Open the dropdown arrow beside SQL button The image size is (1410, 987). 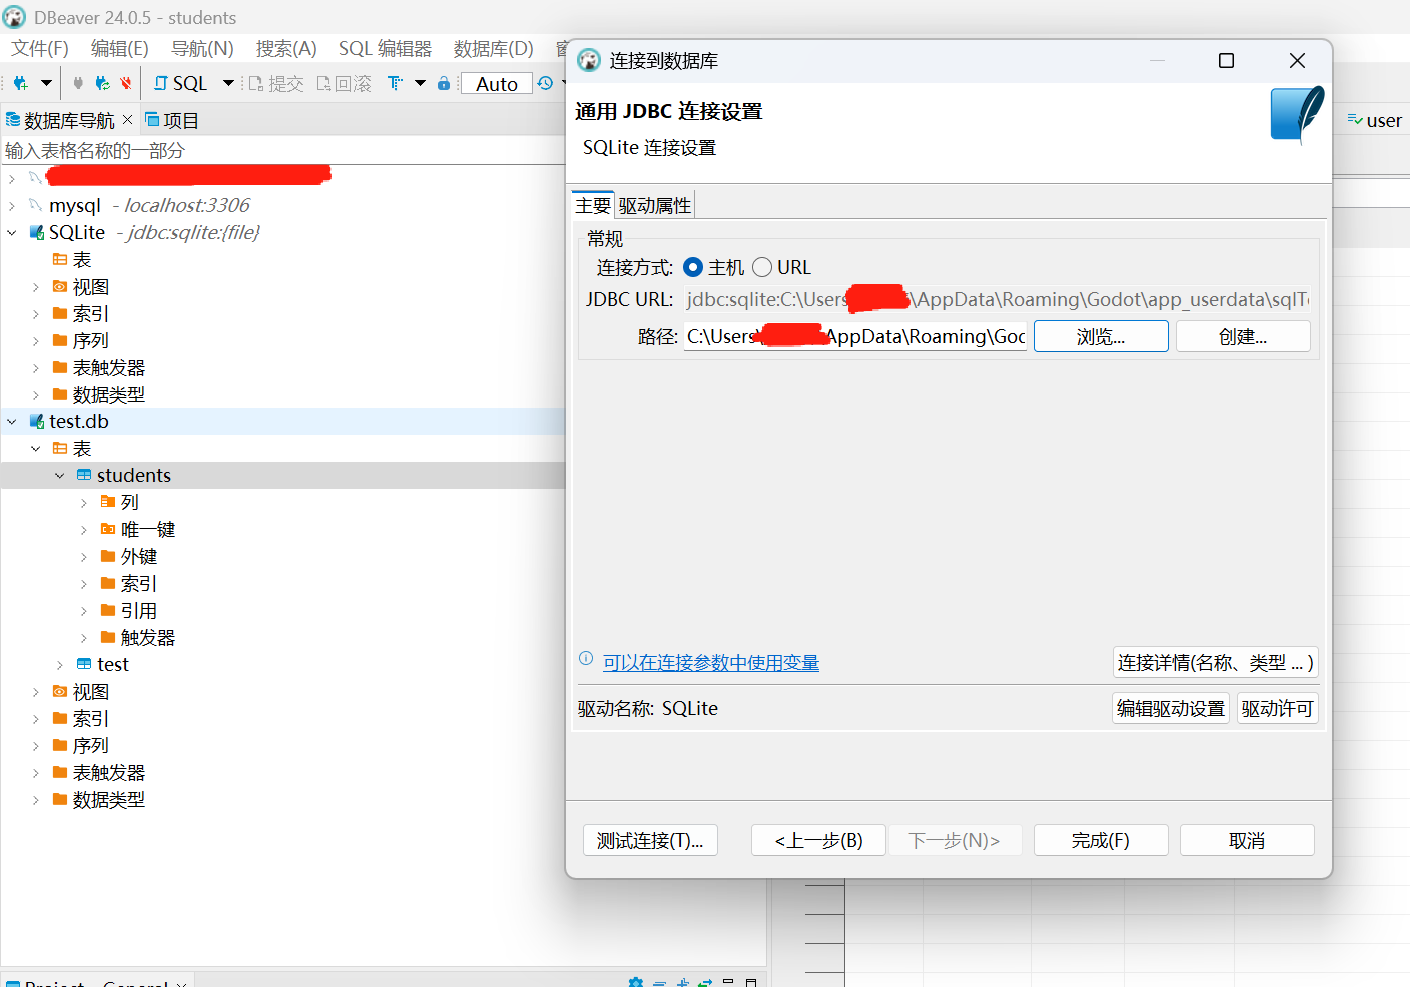click(x=228, y=83)
